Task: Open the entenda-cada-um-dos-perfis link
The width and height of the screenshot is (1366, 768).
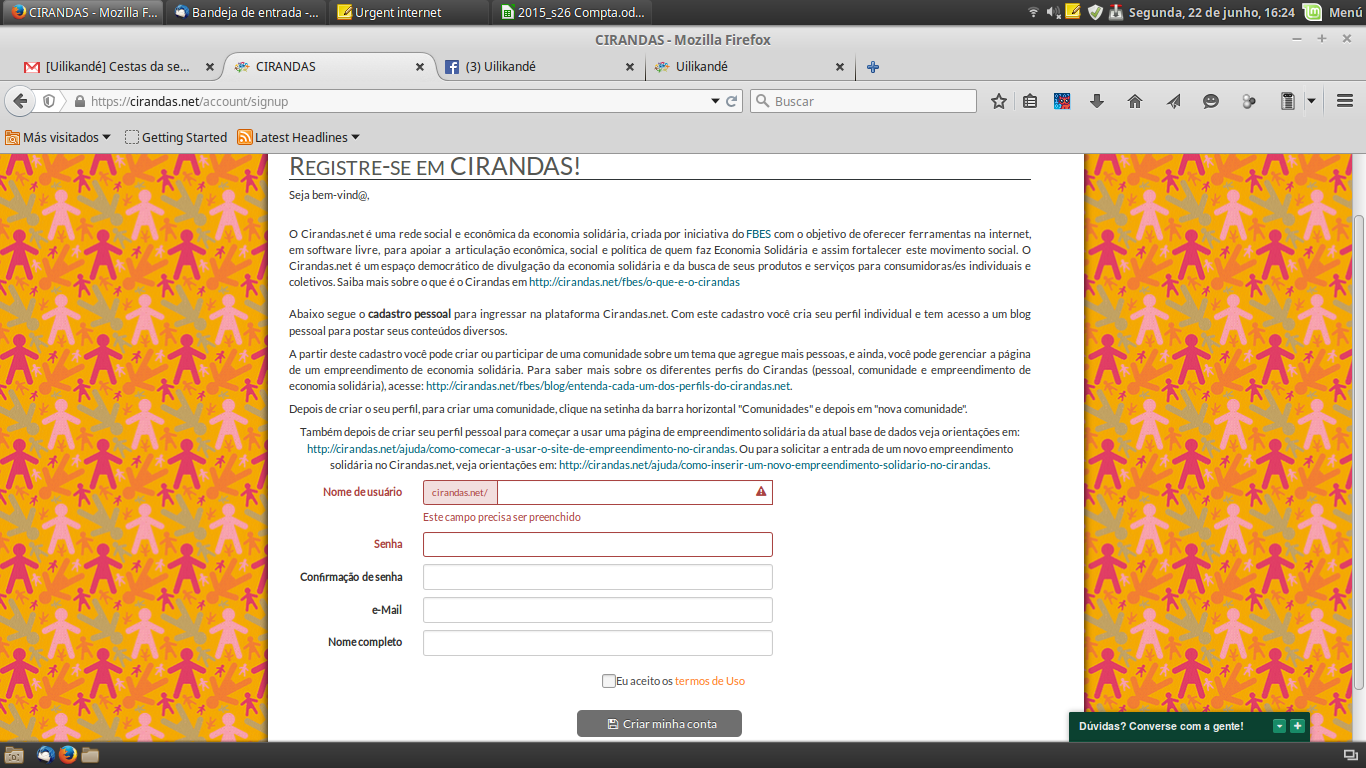Action: pos(609,385)
